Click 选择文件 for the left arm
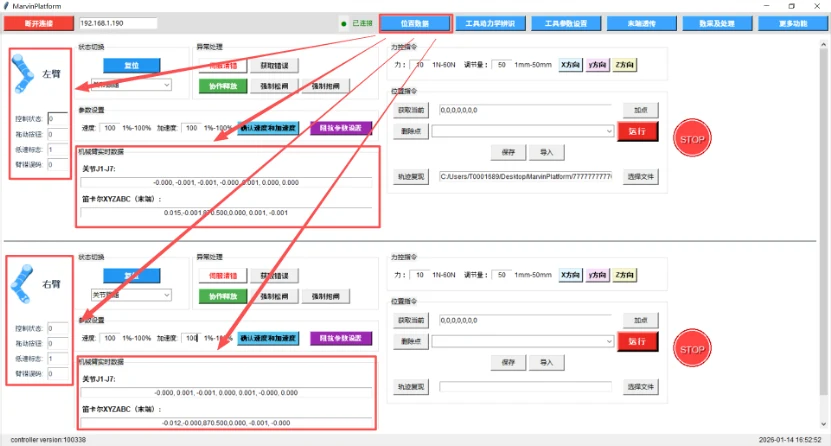The width and height of the screenshot is (831, 446). point(641,176)
